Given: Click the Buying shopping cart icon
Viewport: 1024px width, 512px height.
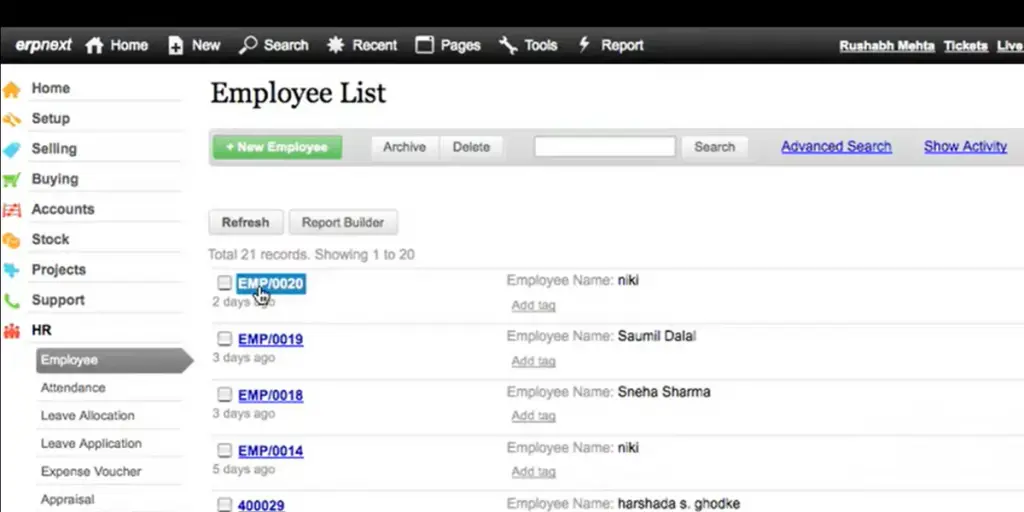Looking at the screenshot, I should point(12,180).
